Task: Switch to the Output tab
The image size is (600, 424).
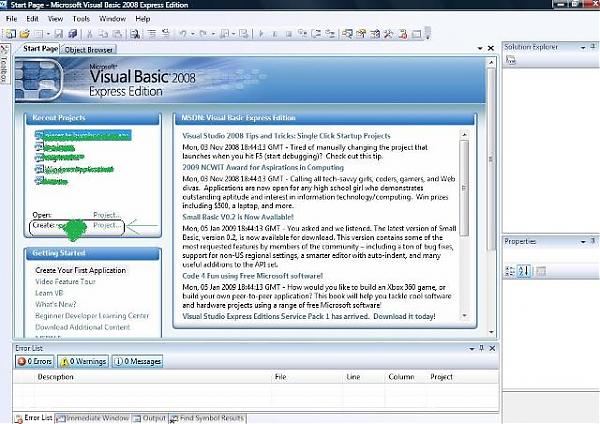Action: tap(150, 418)
